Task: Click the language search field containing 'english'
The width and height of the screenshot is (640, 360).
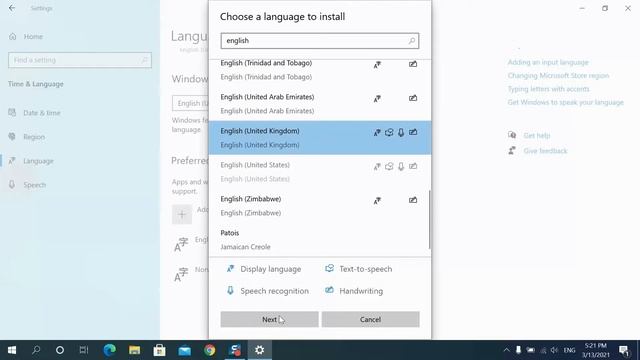Action: (320, 41)
